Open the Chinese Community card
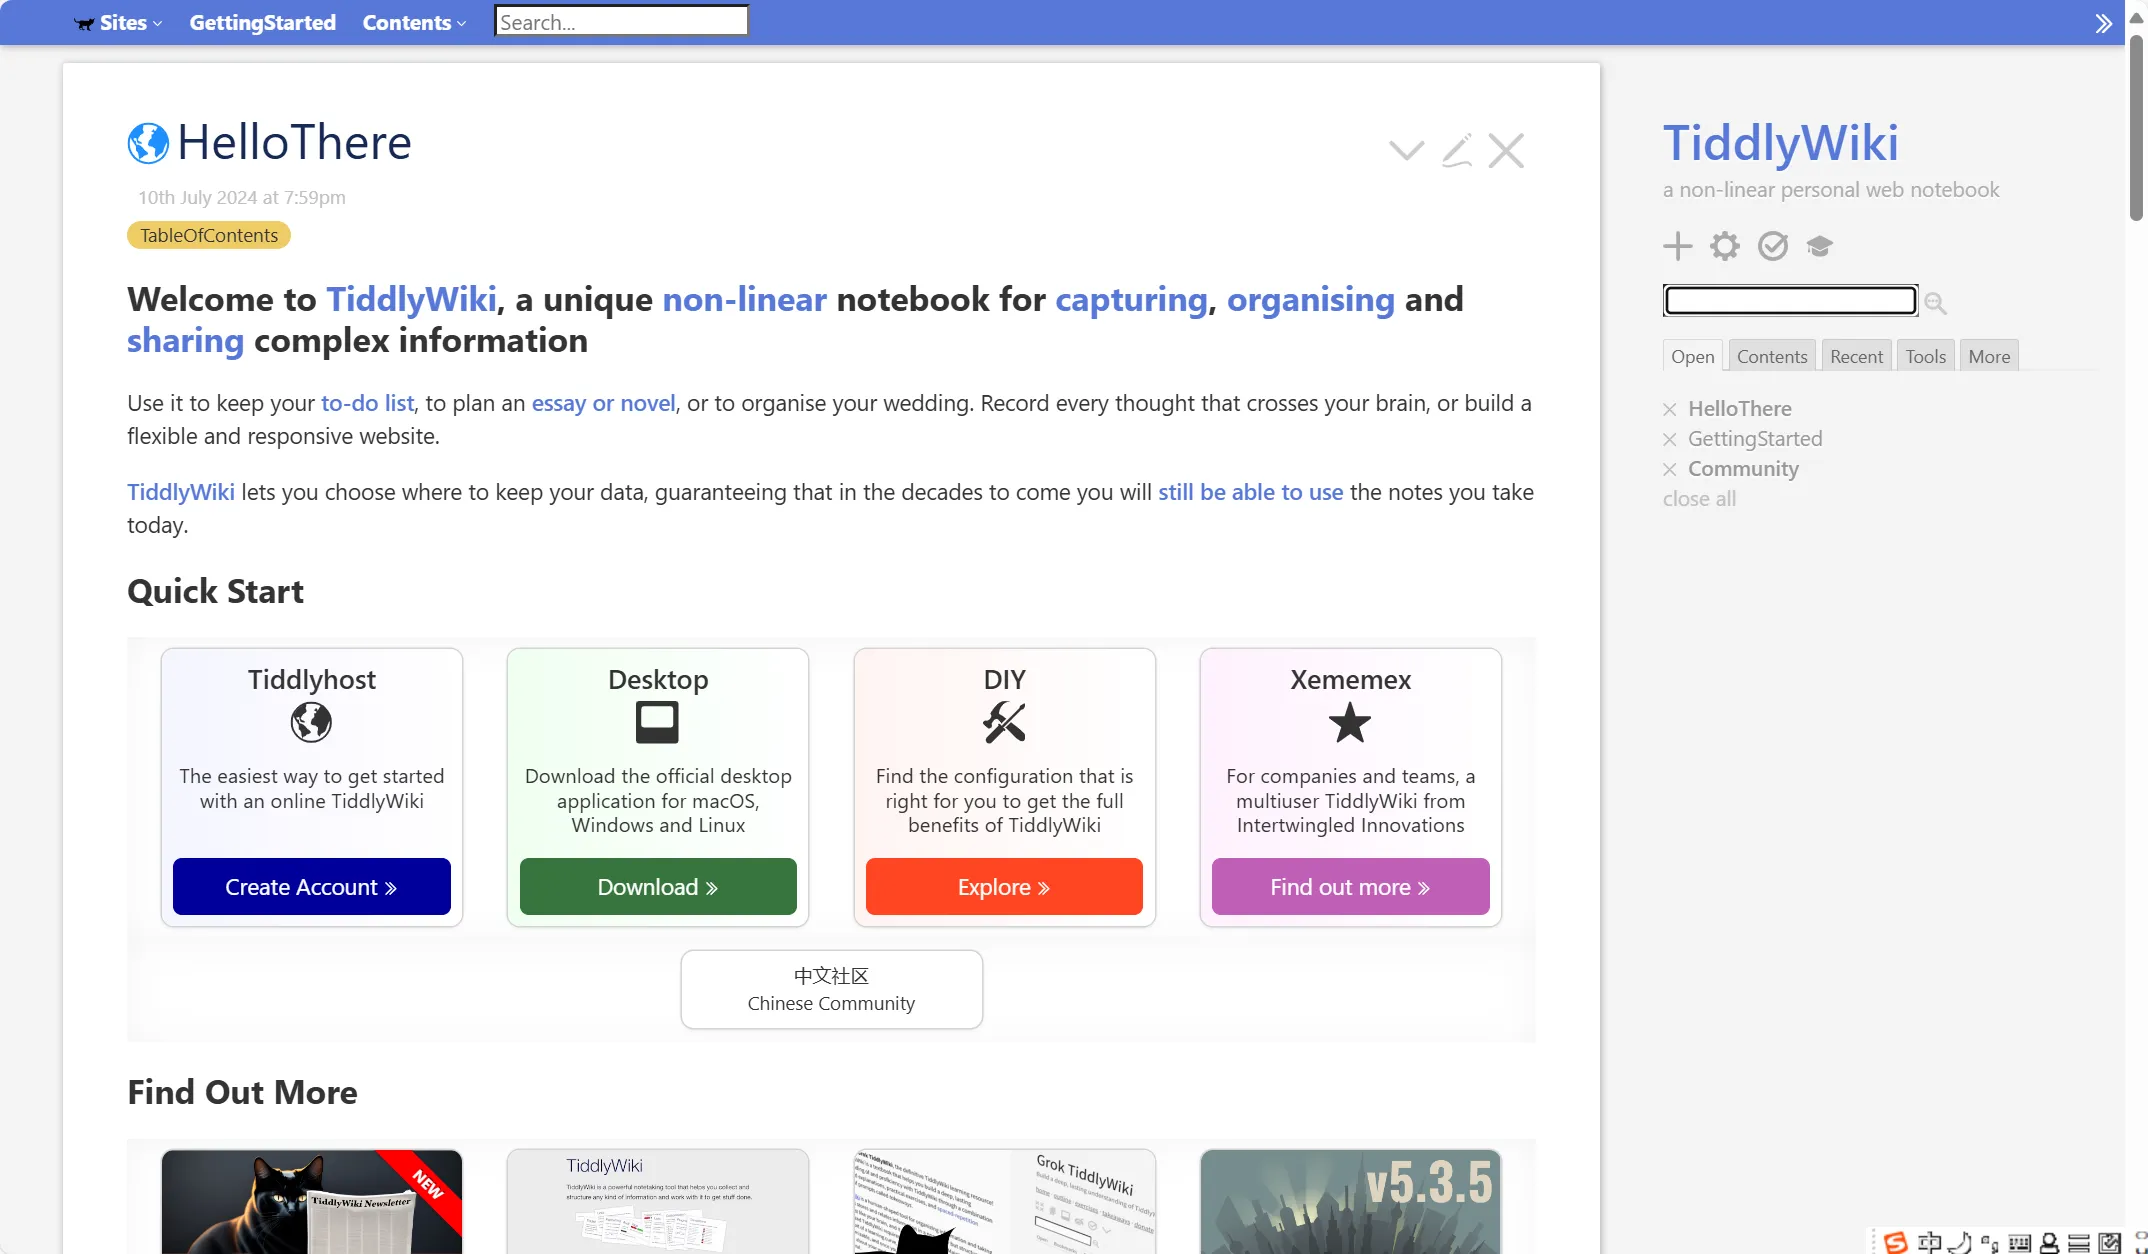 click(831, 989)
